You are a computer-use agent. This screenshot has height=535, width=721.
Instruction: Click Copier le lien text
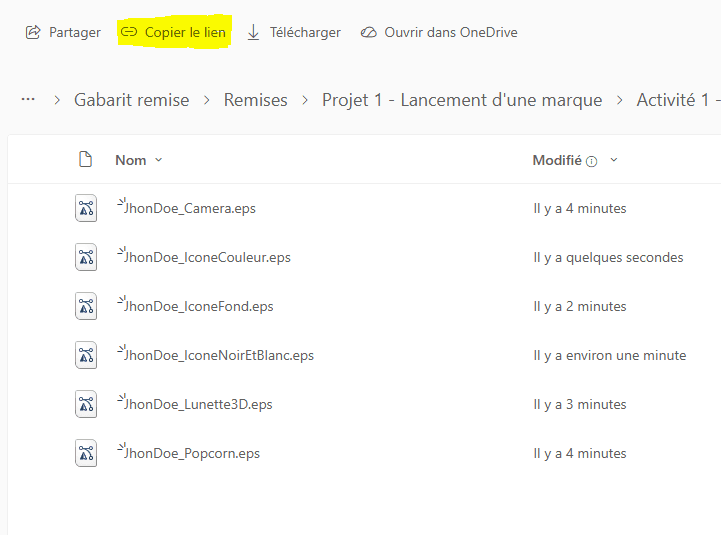point(185,32)
